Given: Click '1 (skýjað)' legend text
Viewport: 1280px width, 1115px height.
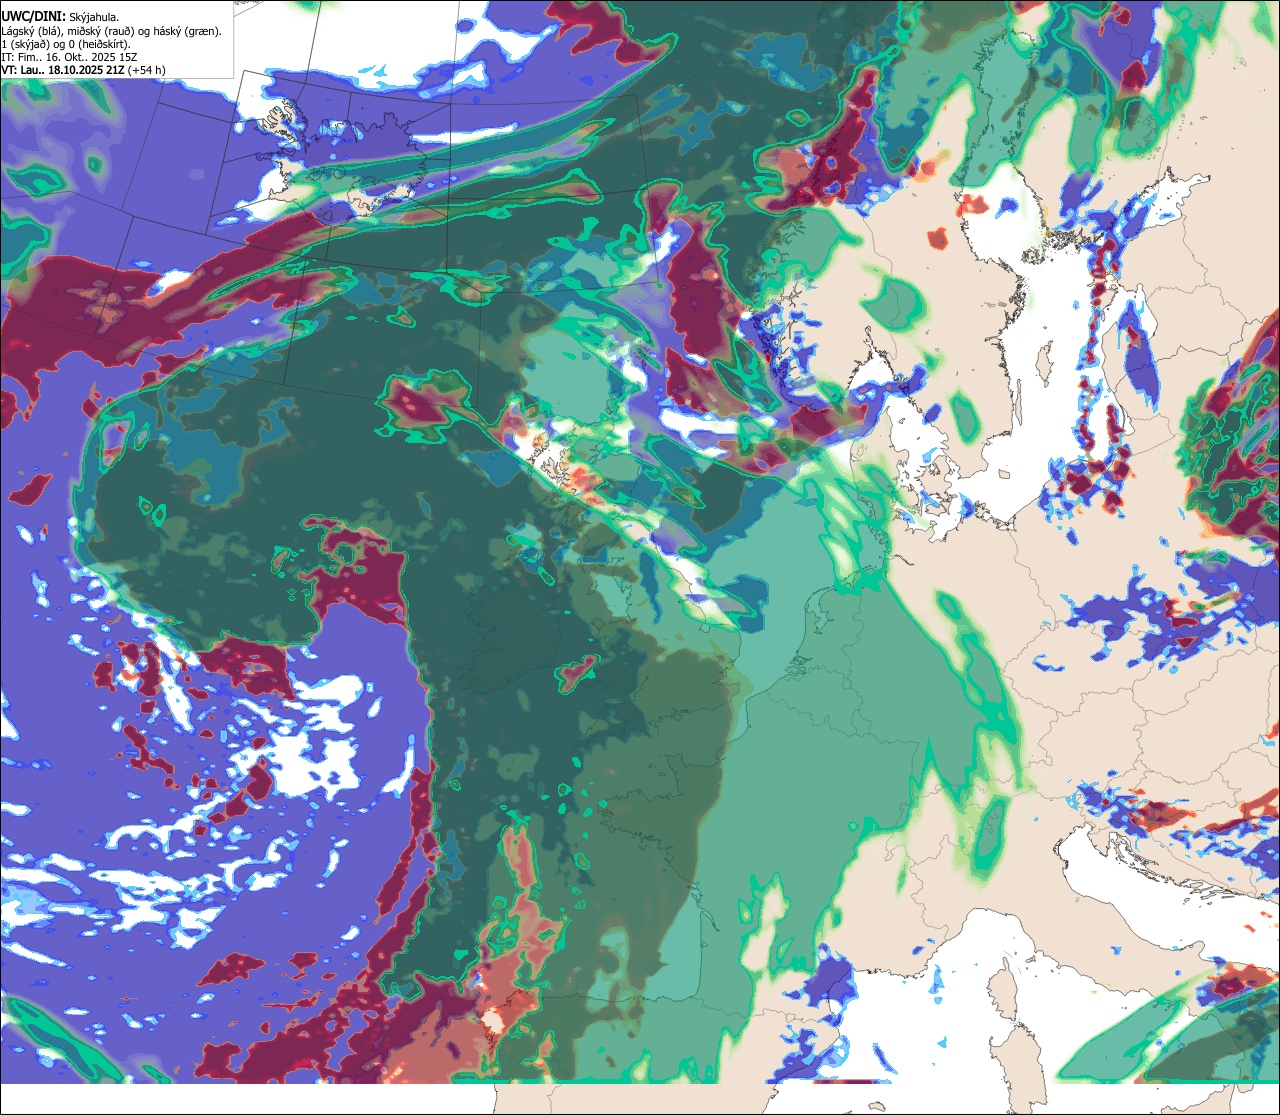Looking at the screenshot, I should click(26, 45).
